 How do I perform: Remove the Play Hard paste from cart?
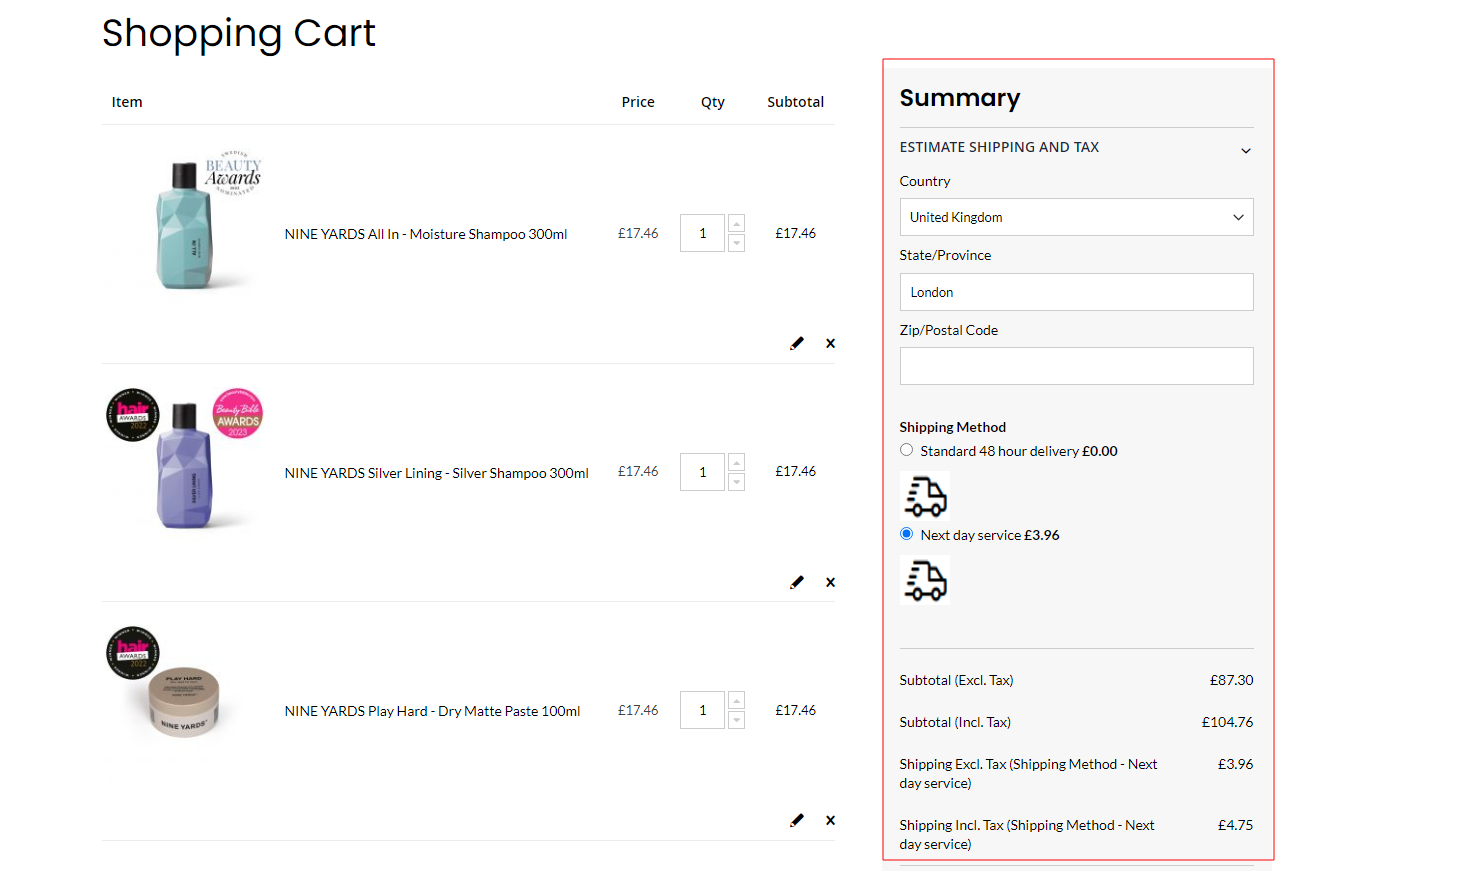[x=830, y=819]
